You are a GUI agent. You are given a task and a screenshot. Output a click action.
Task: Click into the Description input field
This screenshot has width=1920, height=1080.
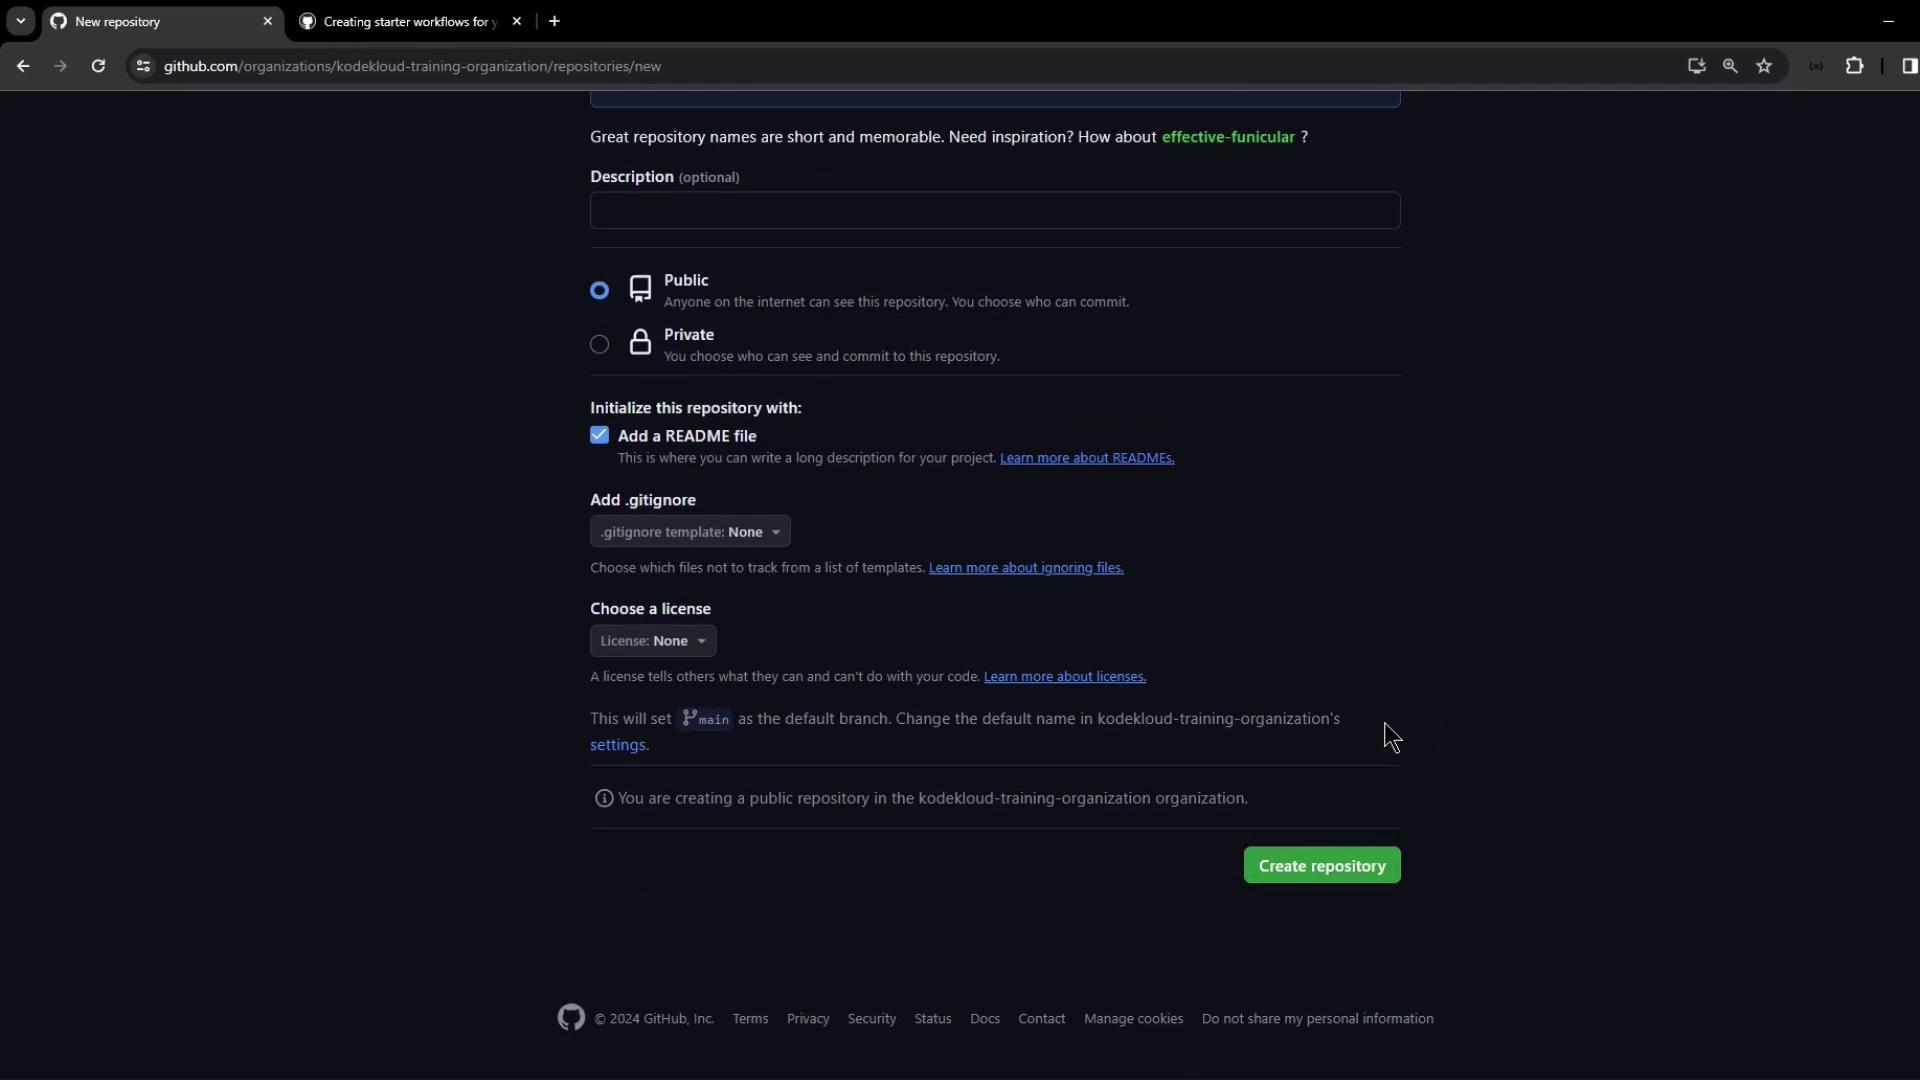click(994, 211)
